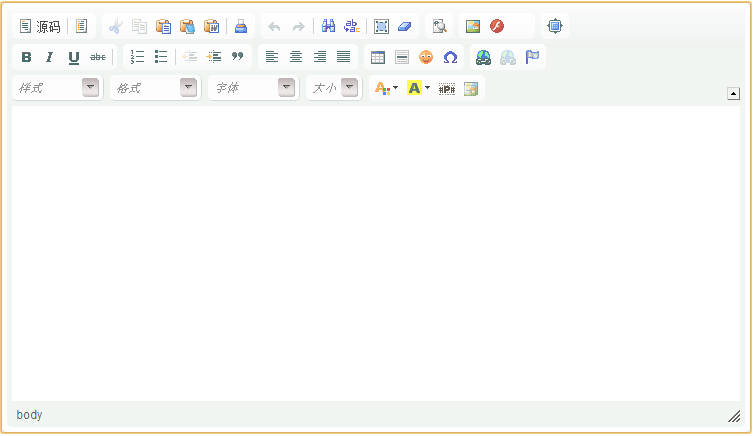Toggle underline formatting

(x=73, y=57)
